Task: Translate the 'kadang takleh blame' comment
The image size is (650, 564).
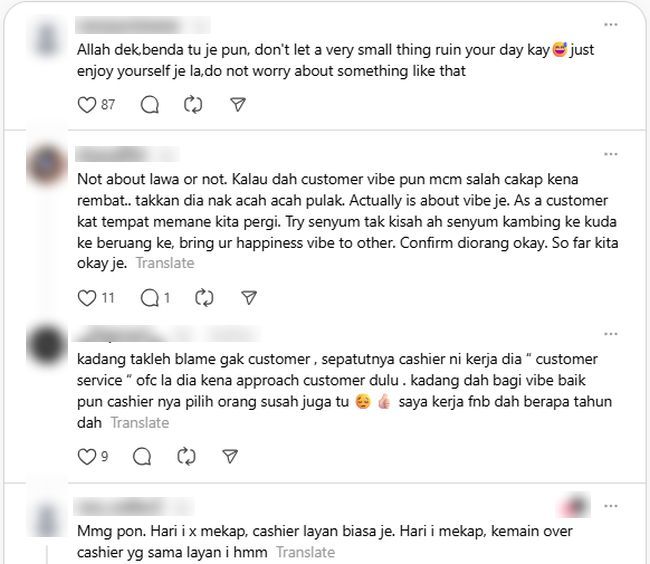Action: click(140, 423)
